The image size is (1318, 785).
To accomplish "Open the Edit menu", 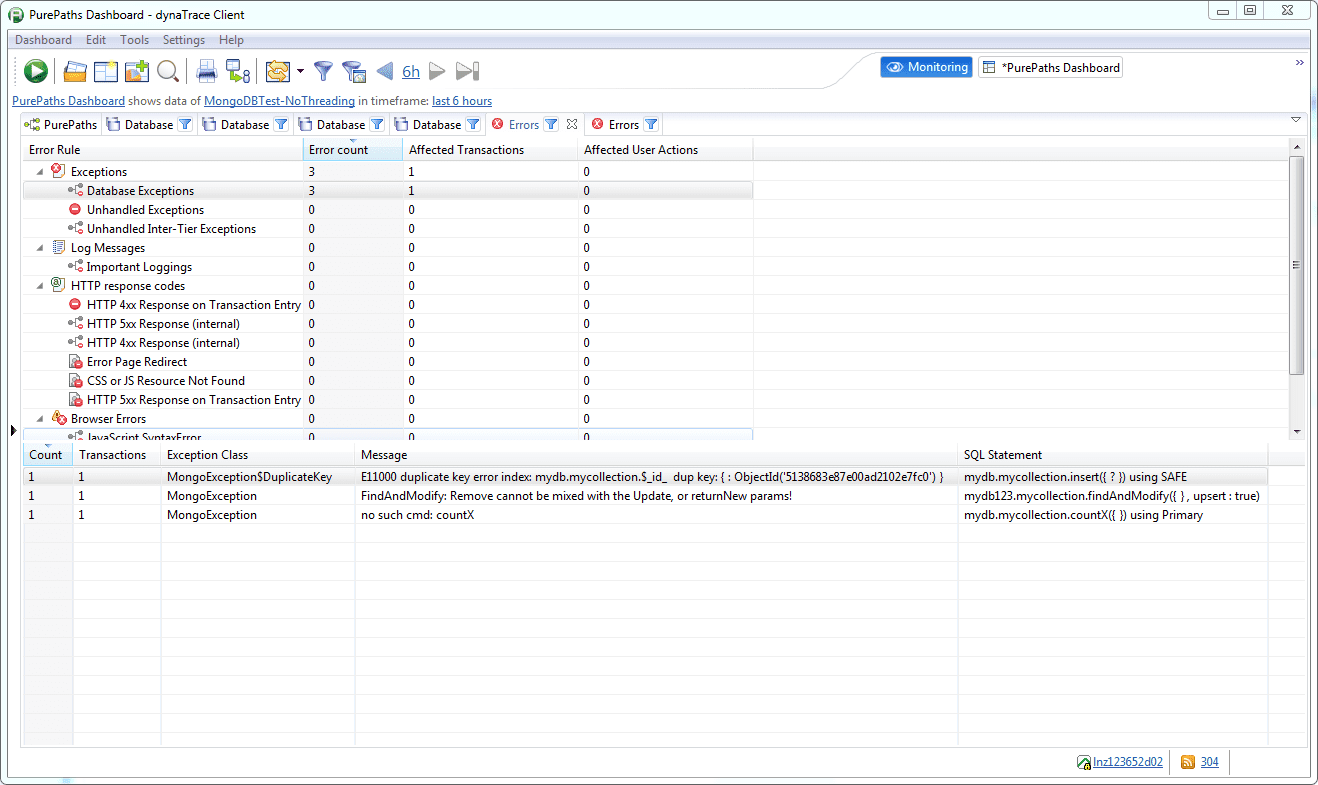I will (x=96, y=40).
